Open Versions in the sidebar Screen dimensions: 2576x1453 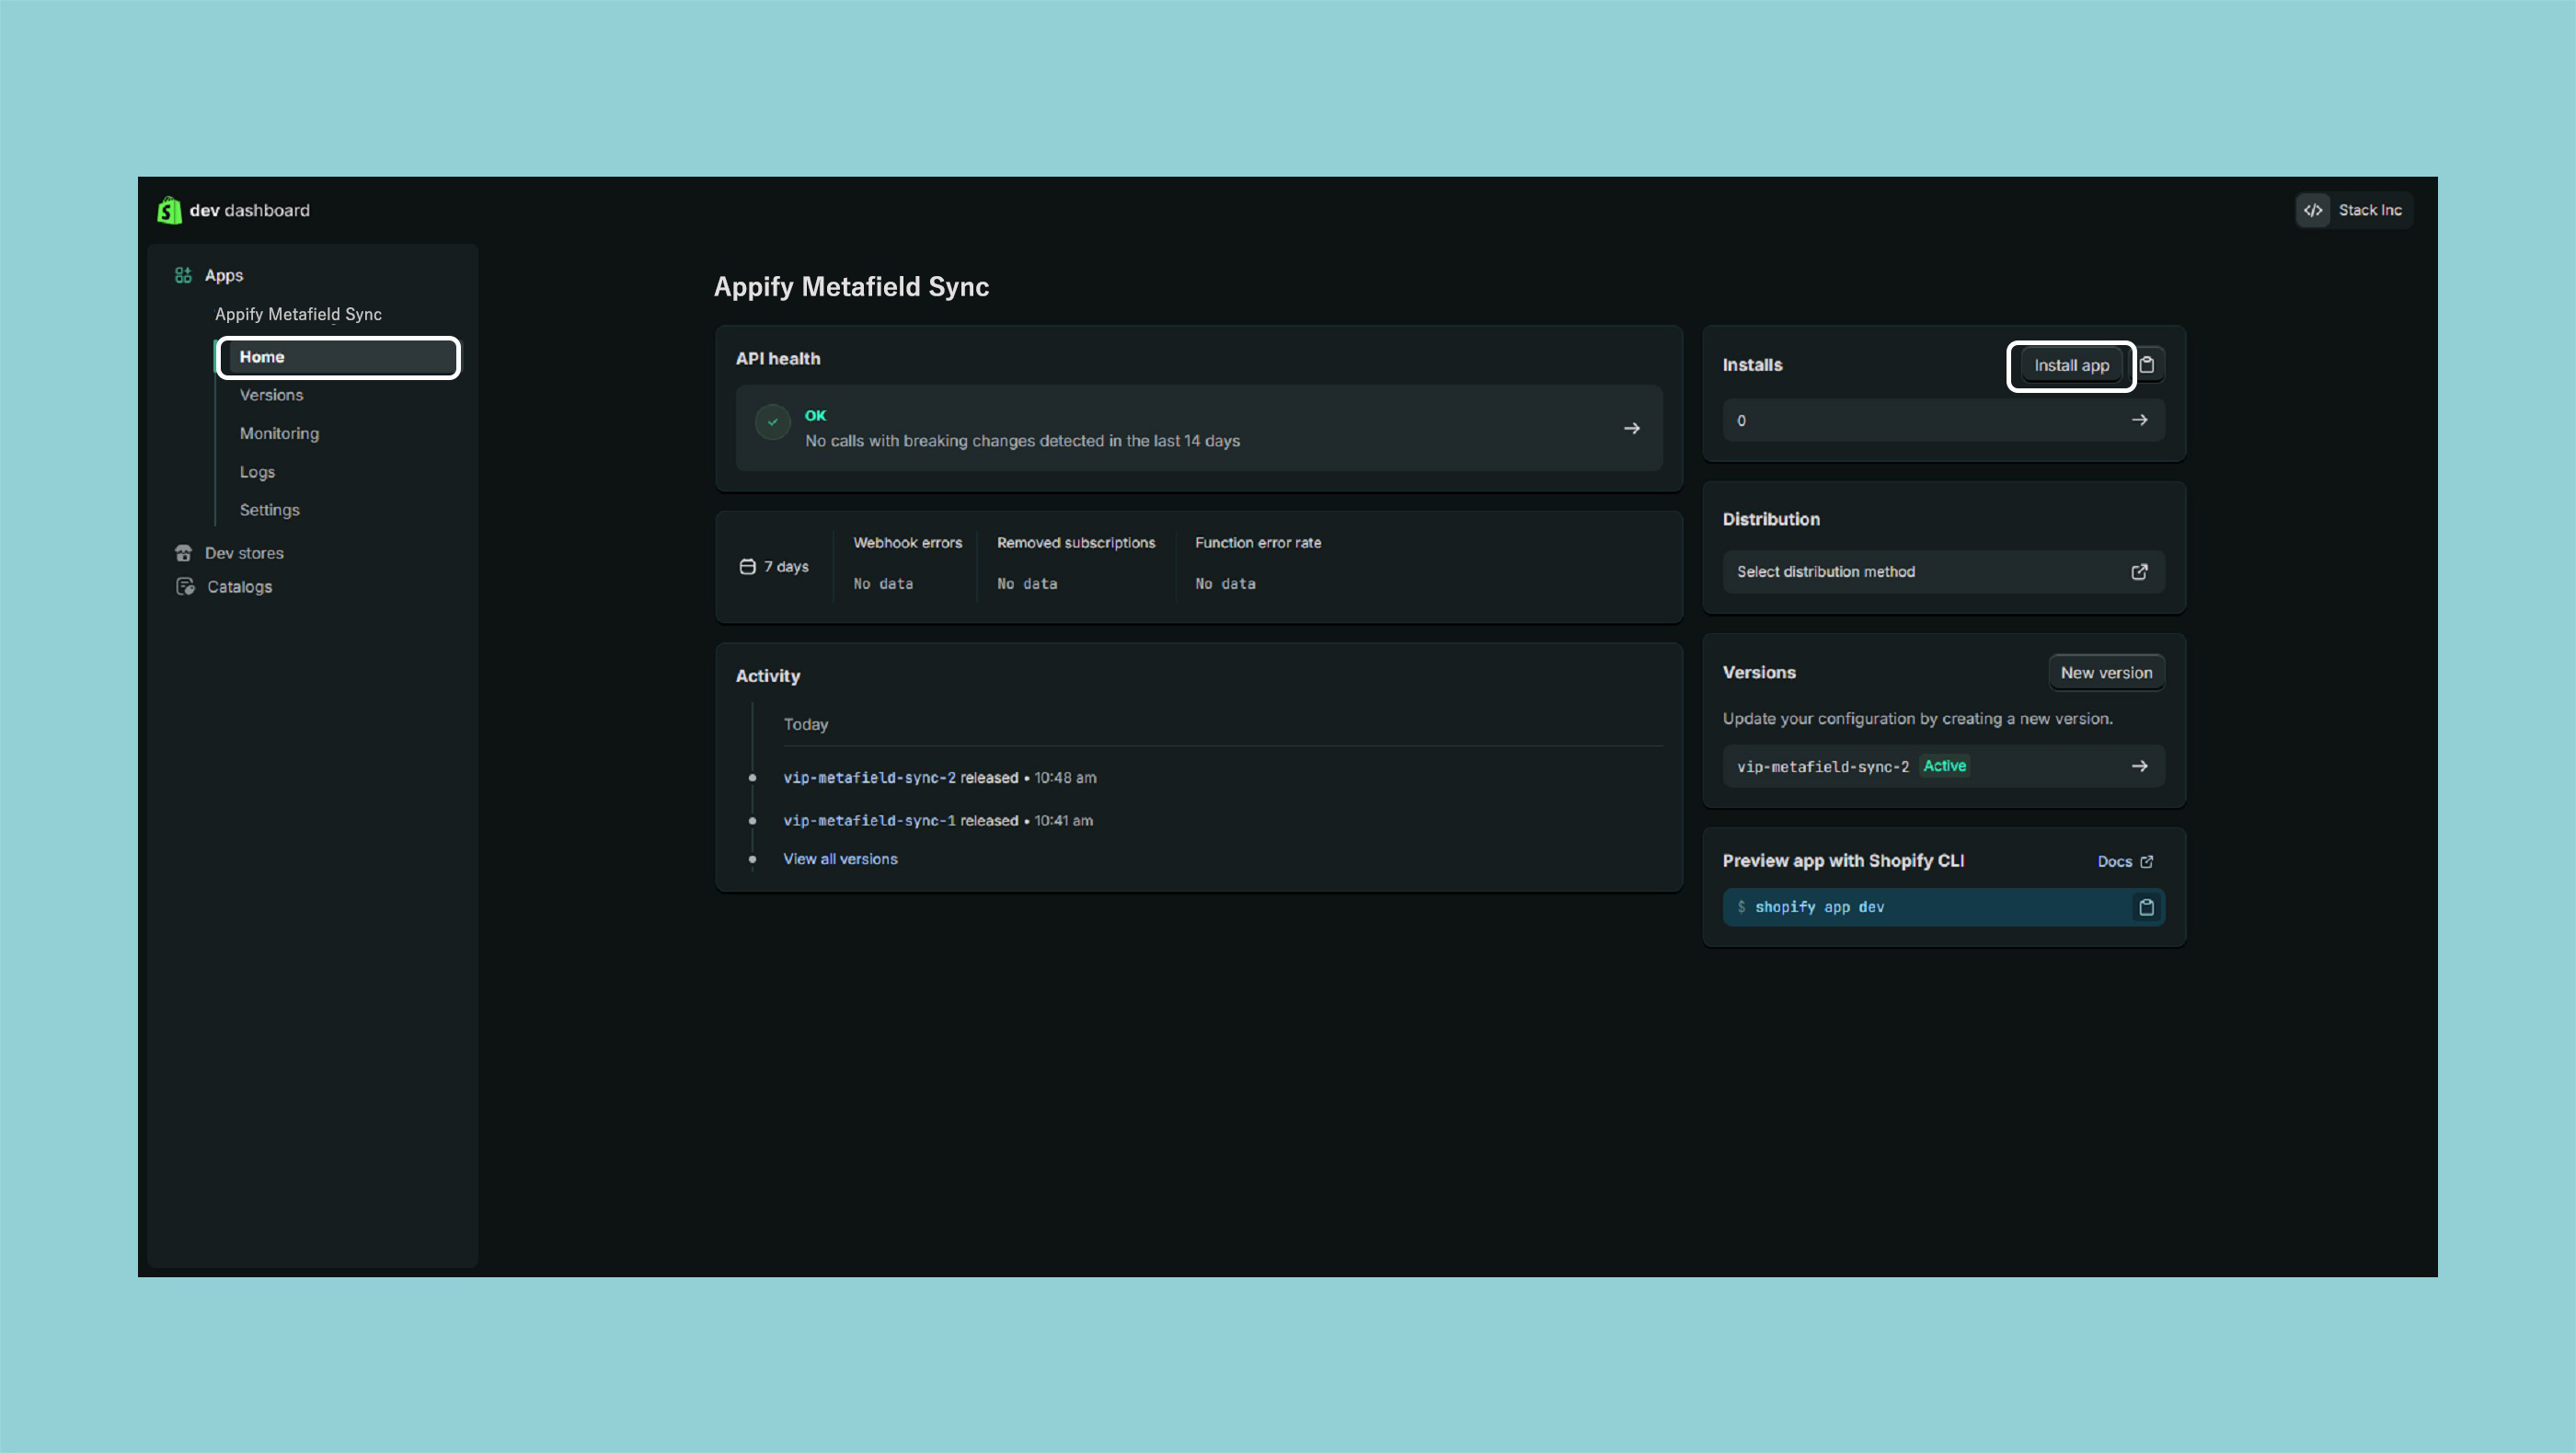pyautogui.click(x=271, y=395)
